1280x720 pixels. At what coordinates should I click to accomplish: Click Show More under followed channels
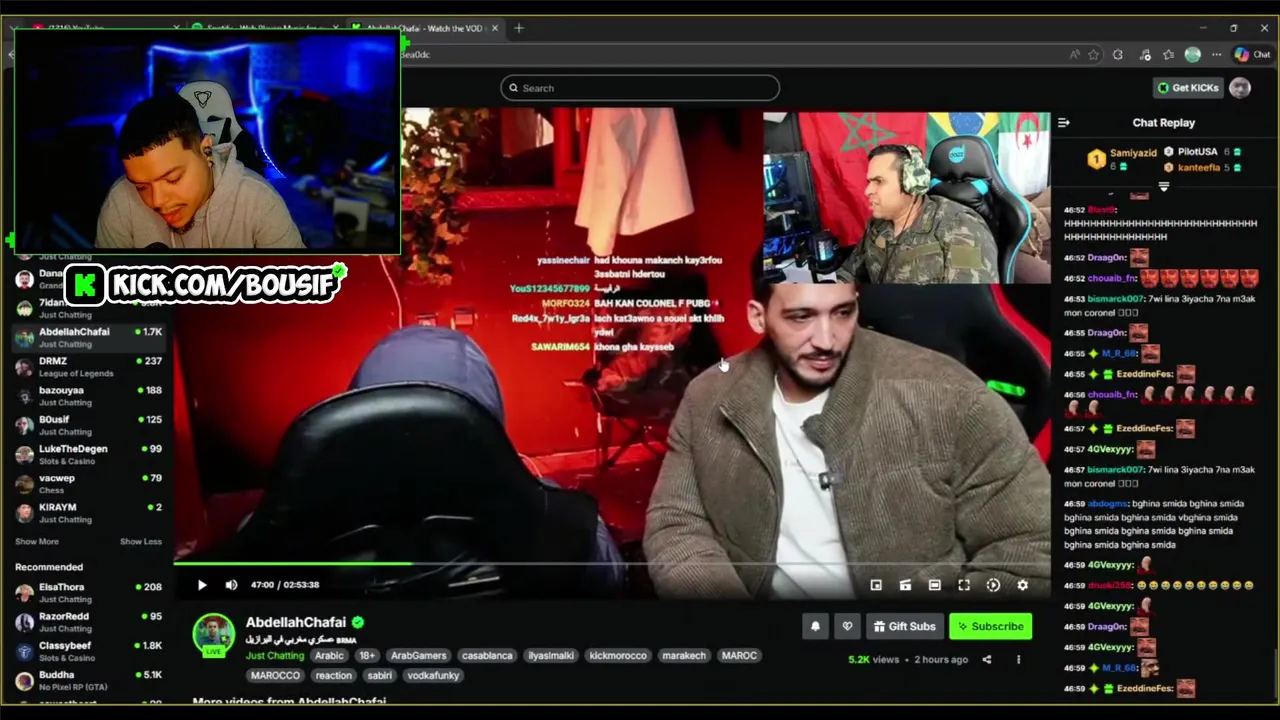(x=37, y=542)
